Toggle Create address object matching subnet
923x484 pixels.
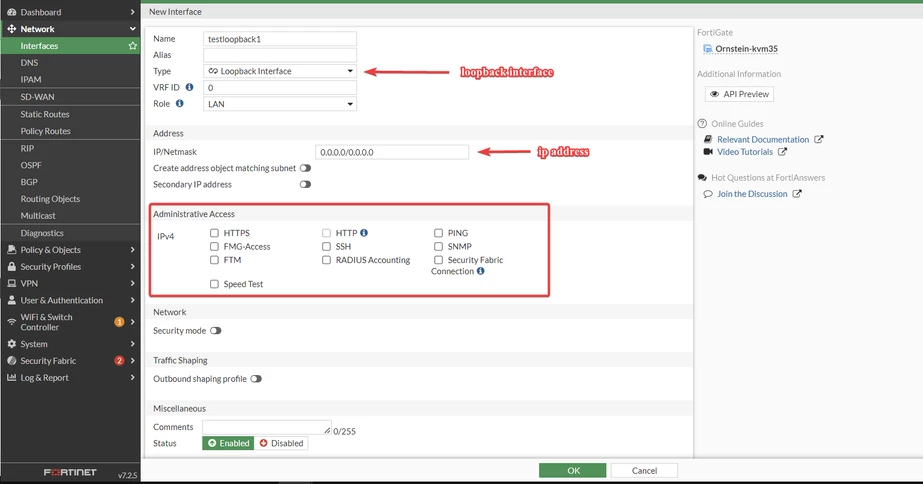(x=305, y=168)
